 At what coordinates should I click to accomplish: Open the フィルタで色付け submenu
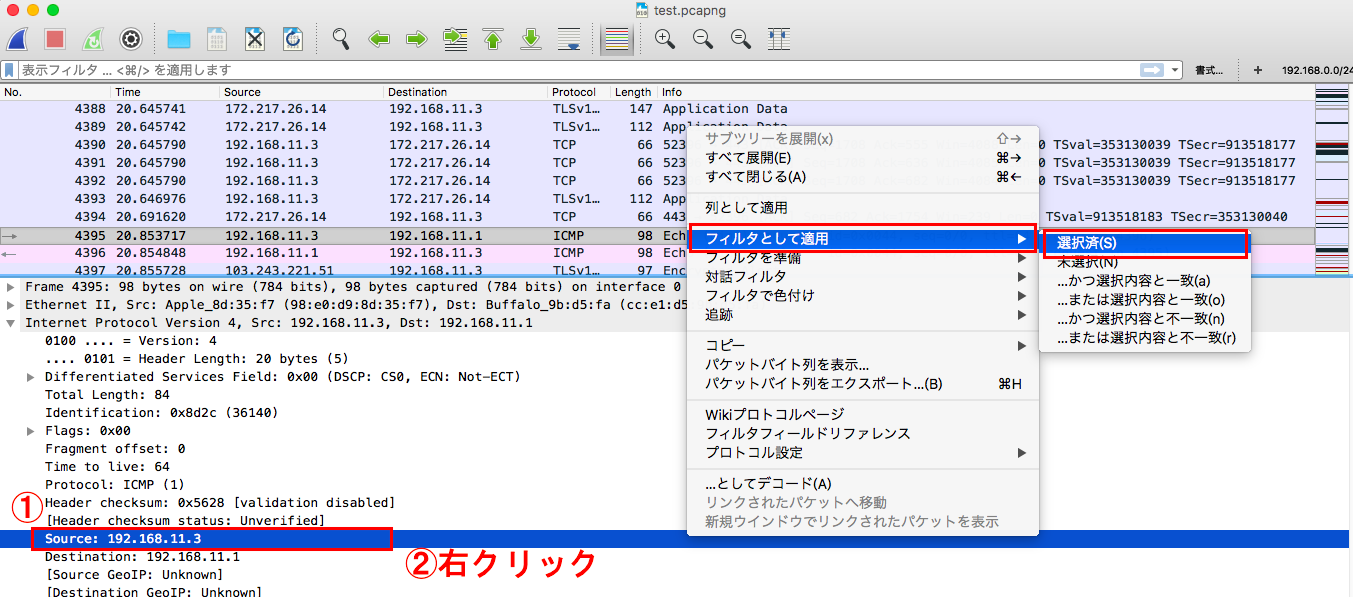[863, 296]
